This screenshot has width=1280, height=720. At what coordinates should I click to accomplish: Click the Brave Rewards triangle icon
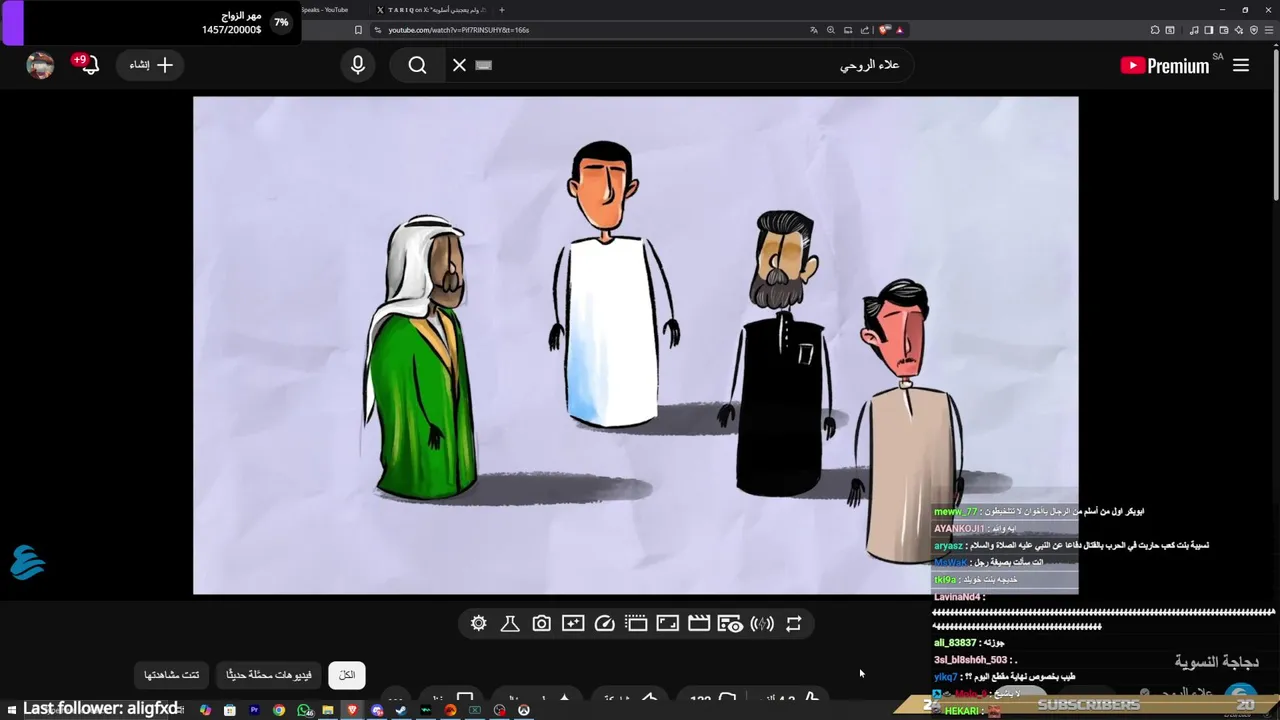tap(900, 30)
